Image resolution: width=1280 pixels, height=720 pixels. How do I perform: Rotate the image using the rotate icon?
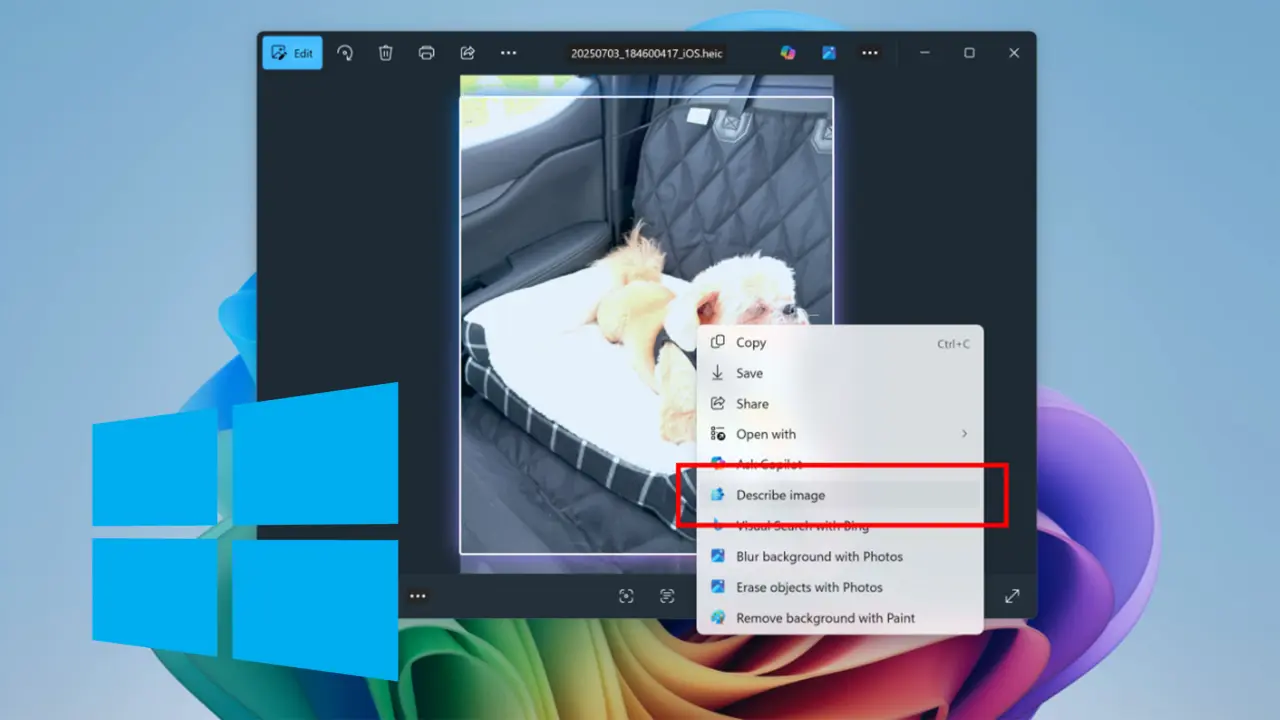345,53
